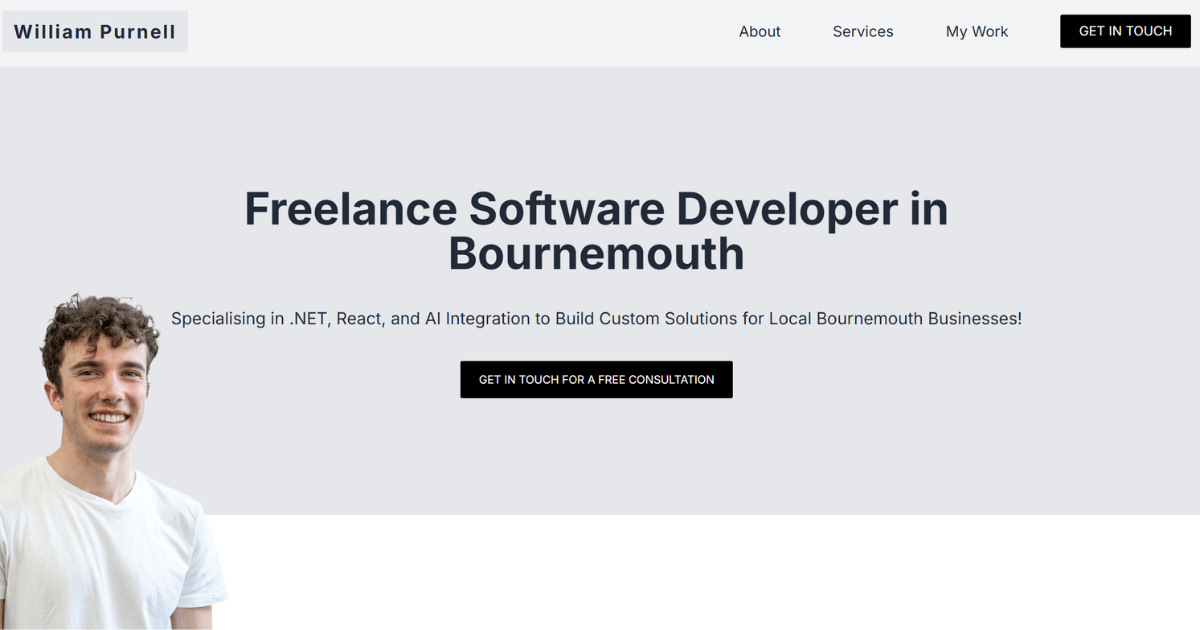Screen dimensions: 1200x630
Task: Click About in the top navigation bar
Action: click(x=760, y=31)
